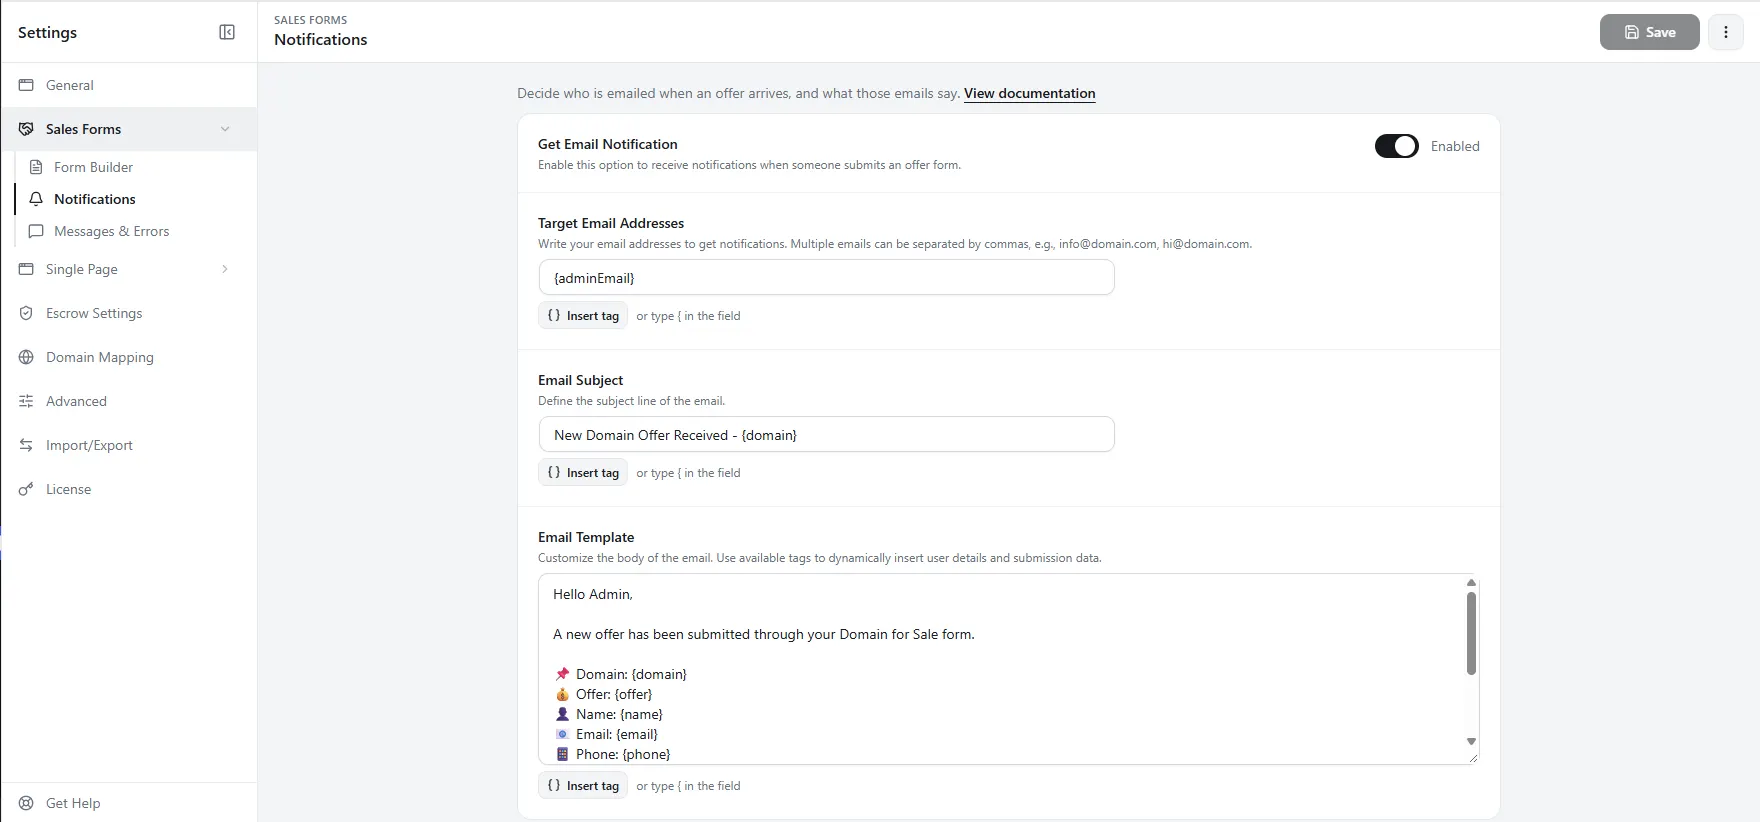Click the Advanced sliders icon
This screenshot has width=1760, height=822.
pyautogui.click(x=27, y=401)
